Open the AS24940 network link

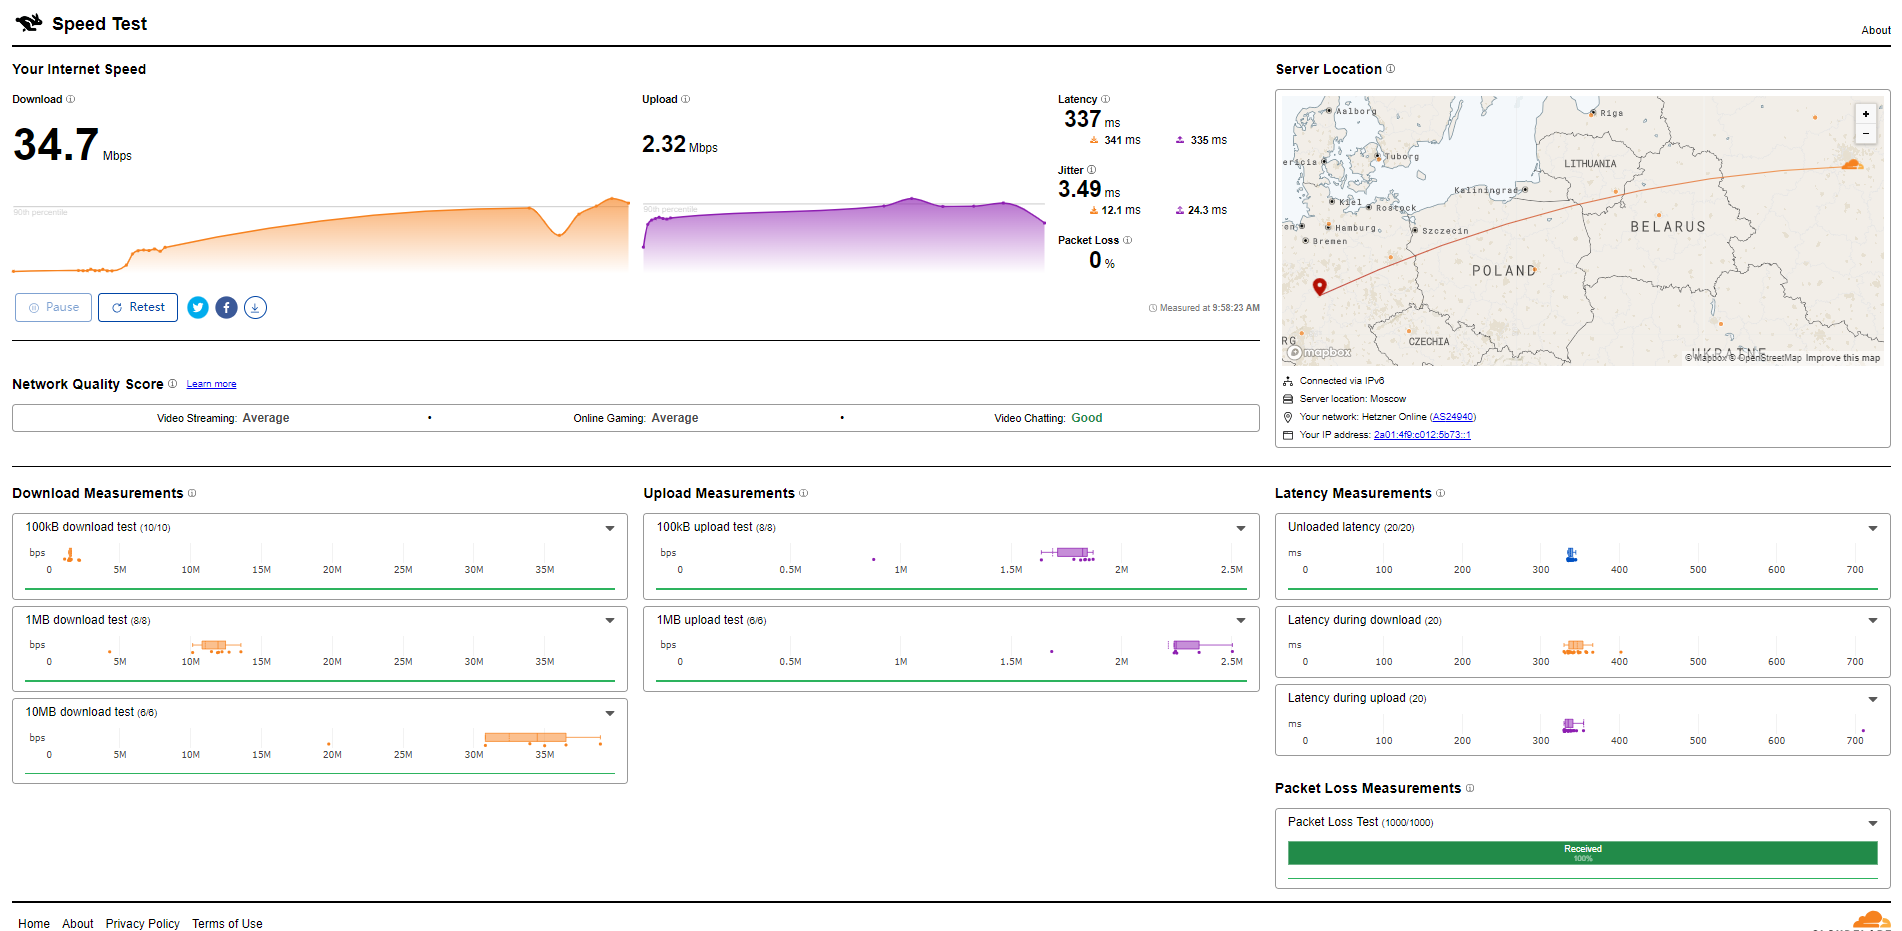[x=1452, y=417]
